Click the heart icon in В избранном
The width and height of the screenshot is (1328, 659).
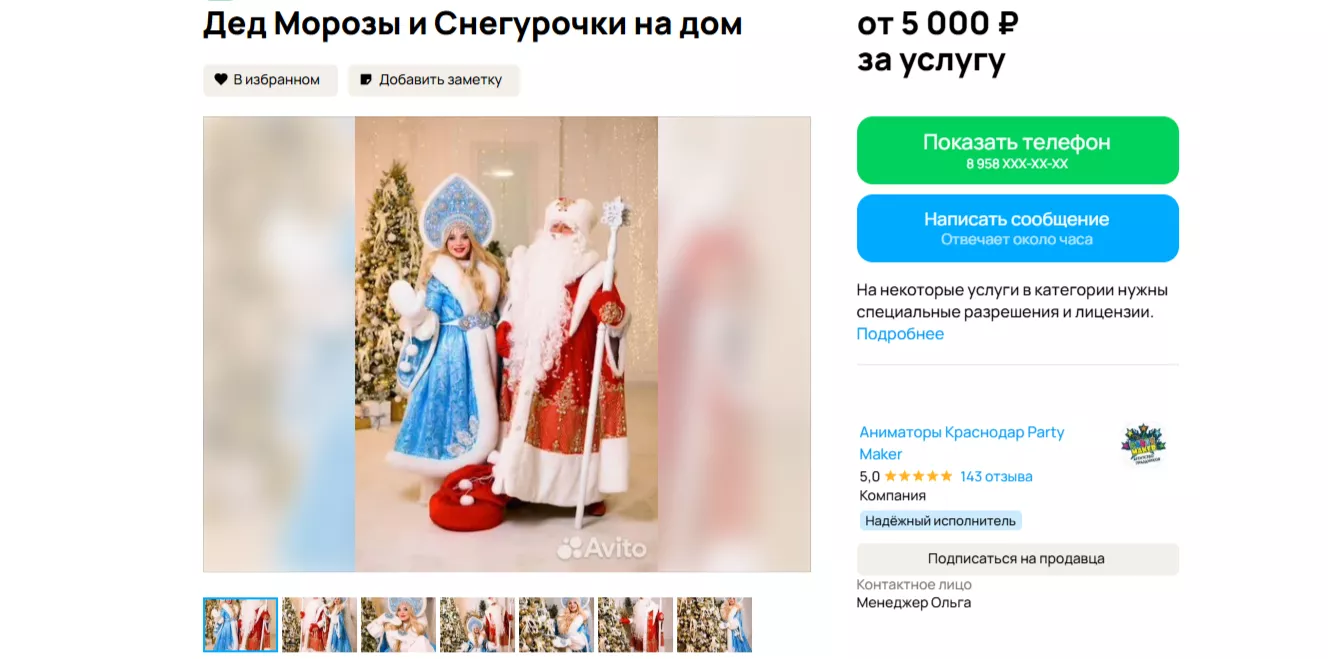click(221, 80)
